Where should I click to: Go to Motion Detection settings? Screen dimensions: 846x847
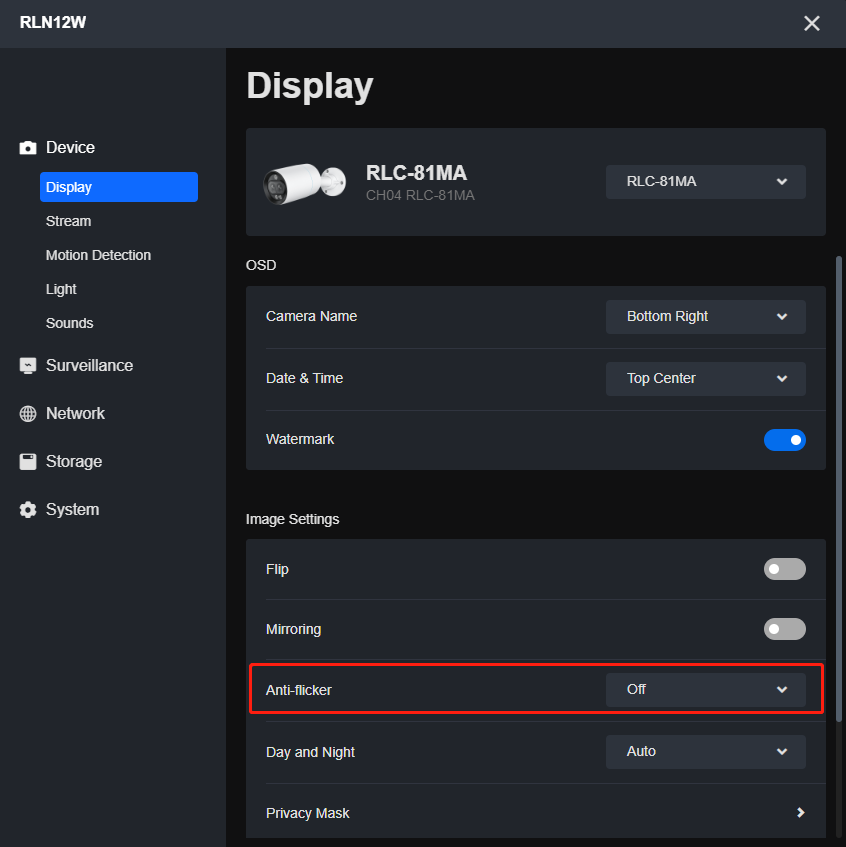click(x=98, y=256)
